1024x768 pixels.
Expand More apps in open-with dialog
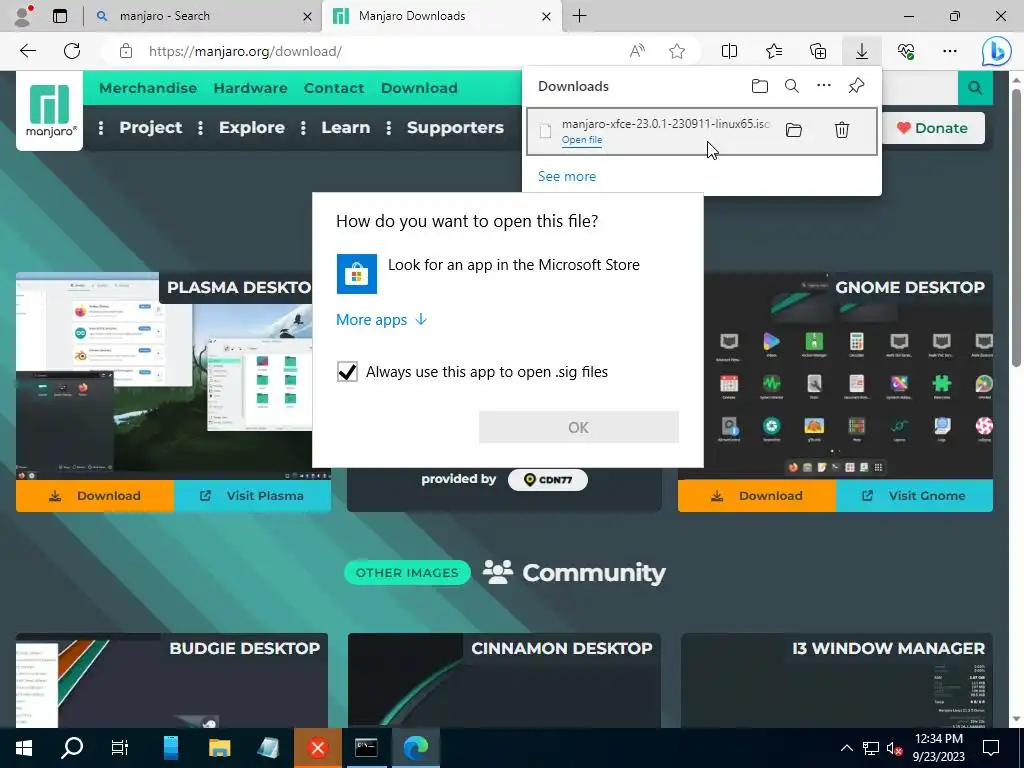(381, 319)
